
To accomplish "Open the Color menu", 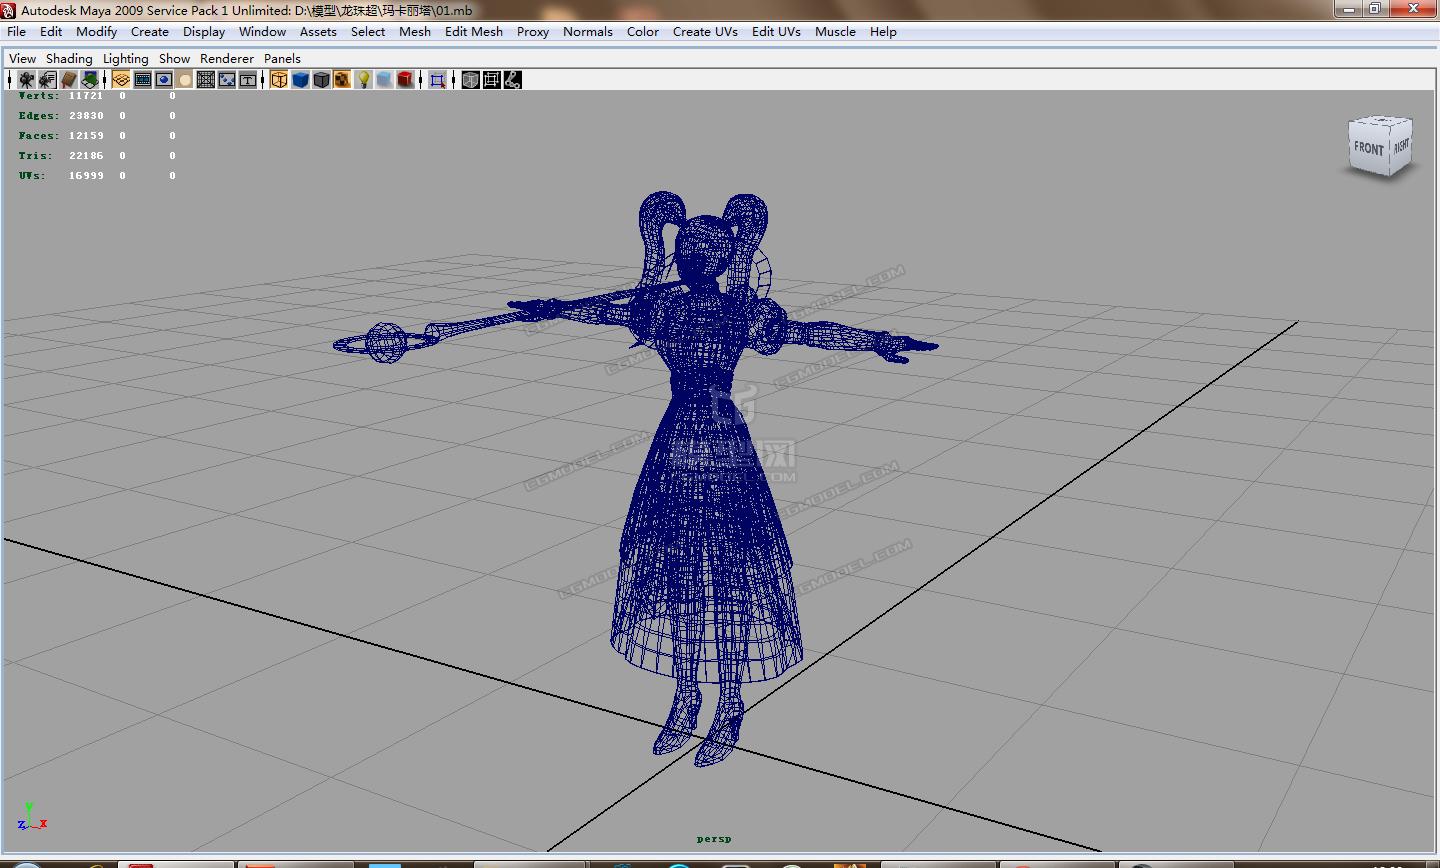I will click(643, 32).
